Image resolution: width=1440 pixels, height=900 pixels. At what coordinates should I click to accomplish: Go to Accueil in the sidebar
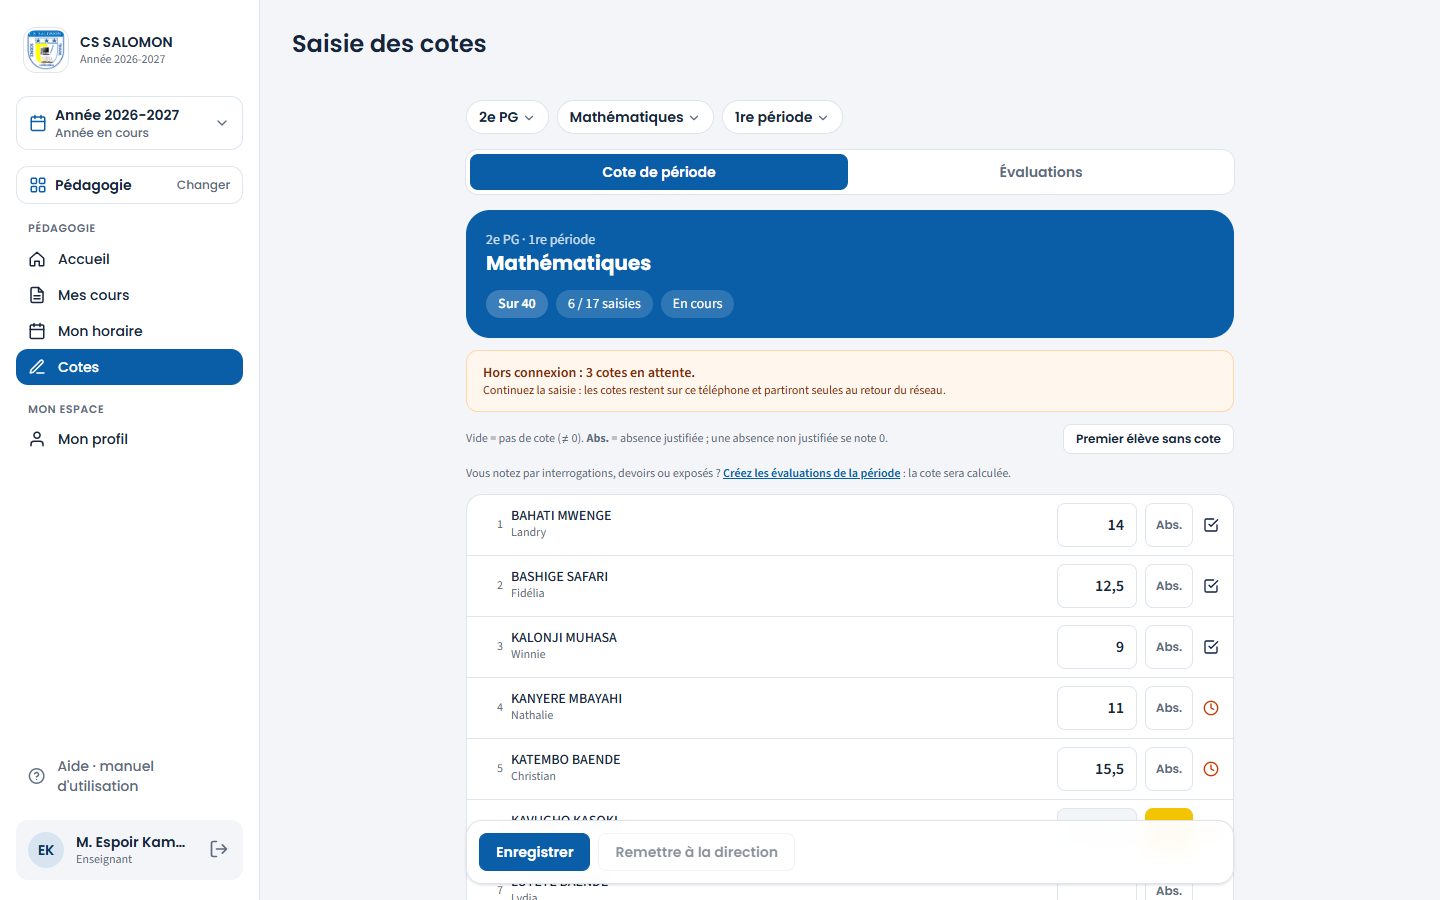129,259
